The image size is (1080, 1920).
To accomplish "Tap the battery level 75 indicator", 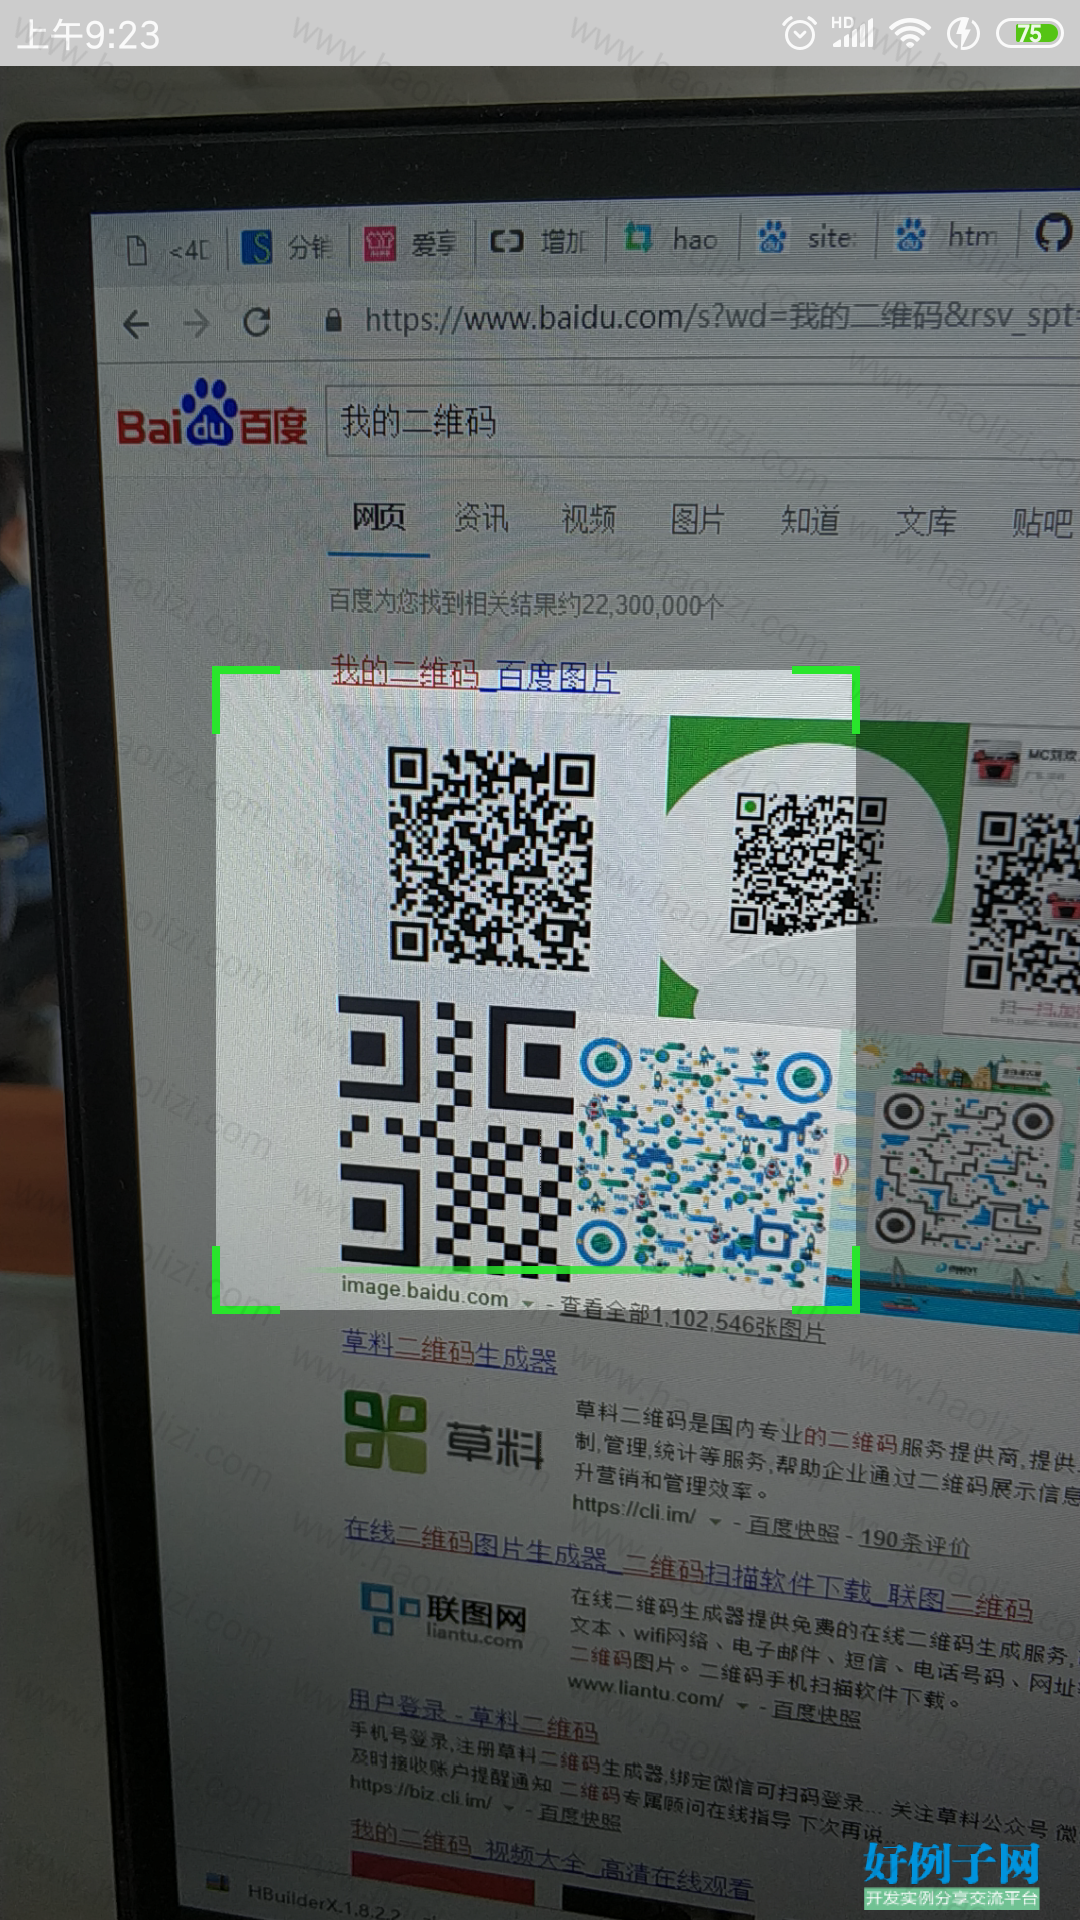I will [x=1029, y=34].
